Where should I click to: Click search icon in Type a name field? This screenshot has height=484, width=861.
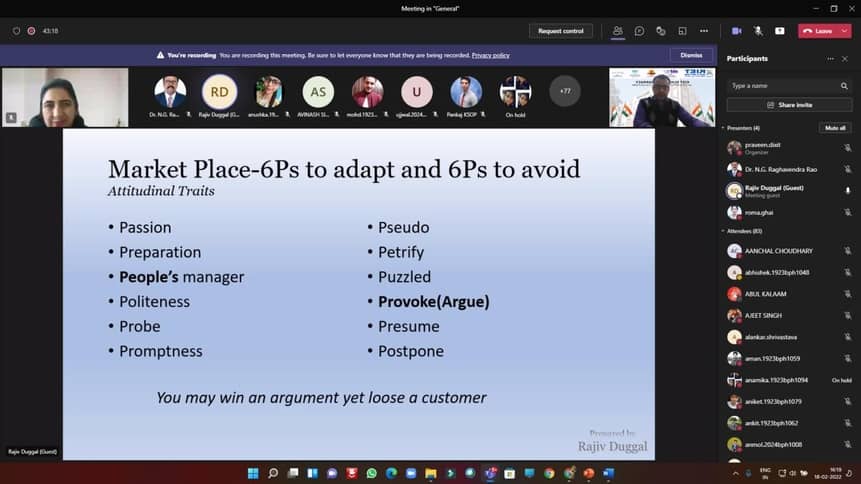(x=846, y=86)
